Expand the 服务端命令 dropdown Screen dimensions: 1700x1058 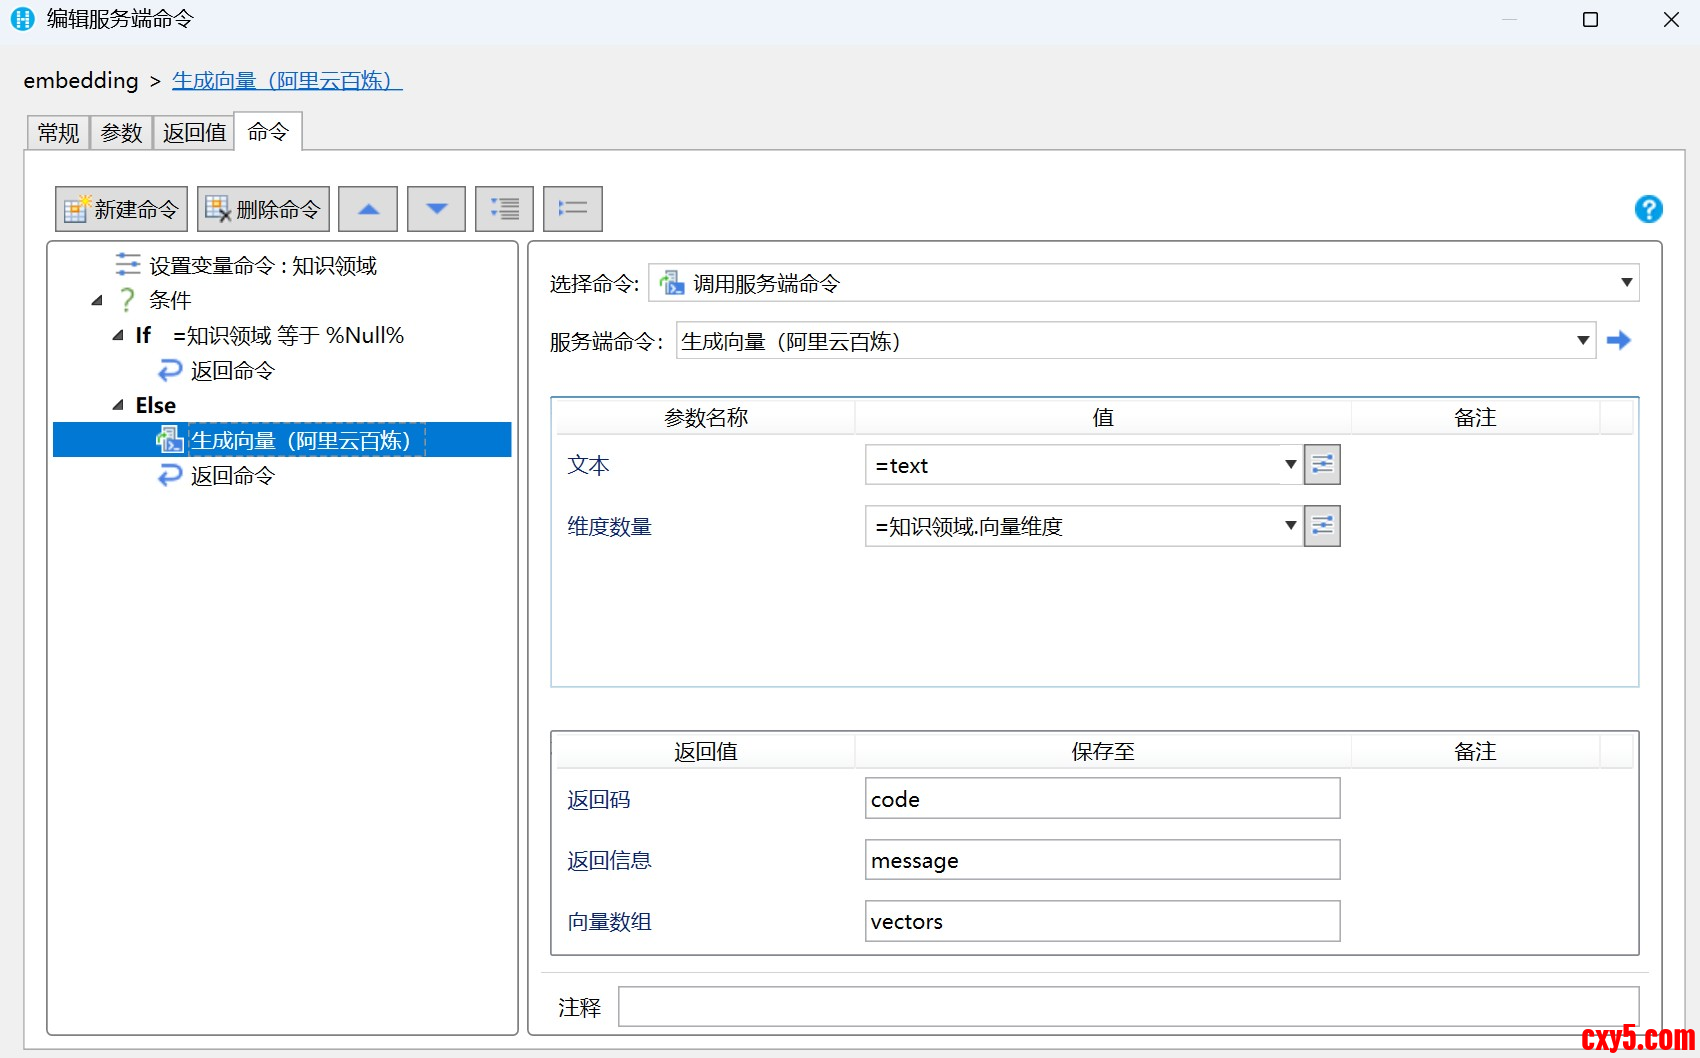coord(1582,341)
